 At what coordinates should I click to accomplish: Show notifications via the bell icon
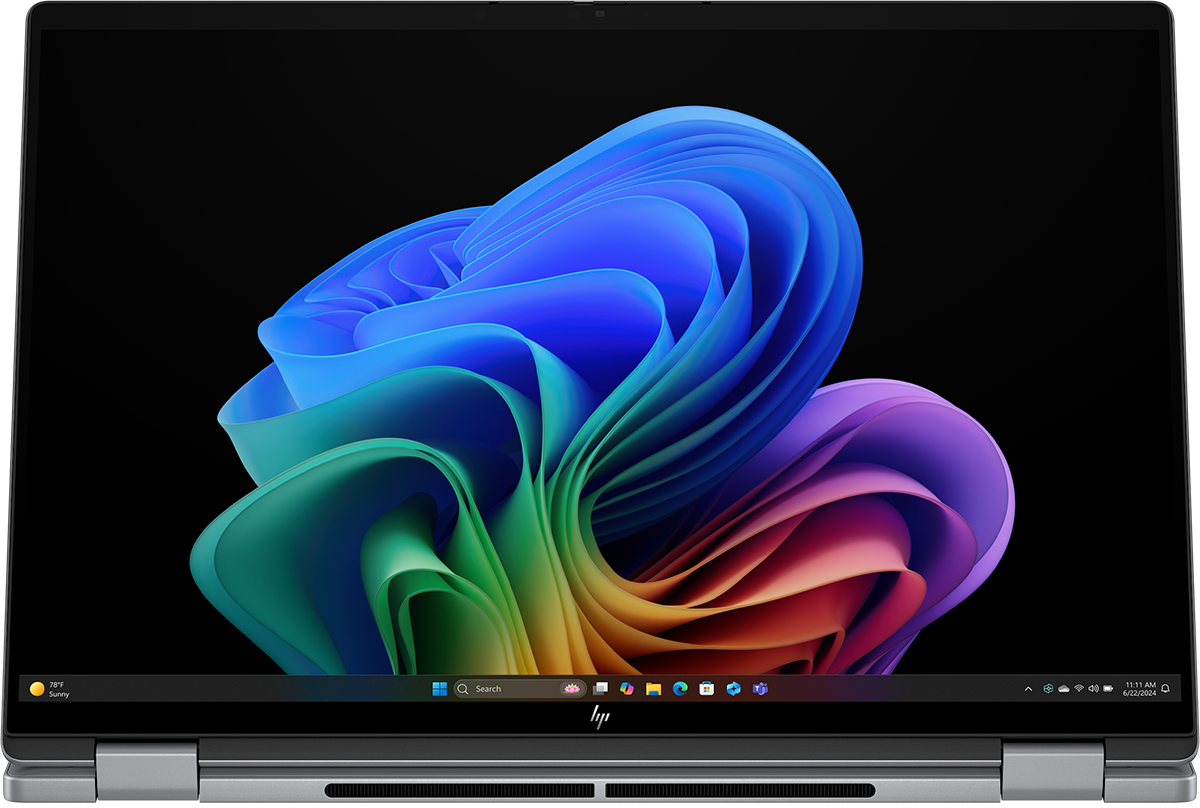tap(1165, 688)
